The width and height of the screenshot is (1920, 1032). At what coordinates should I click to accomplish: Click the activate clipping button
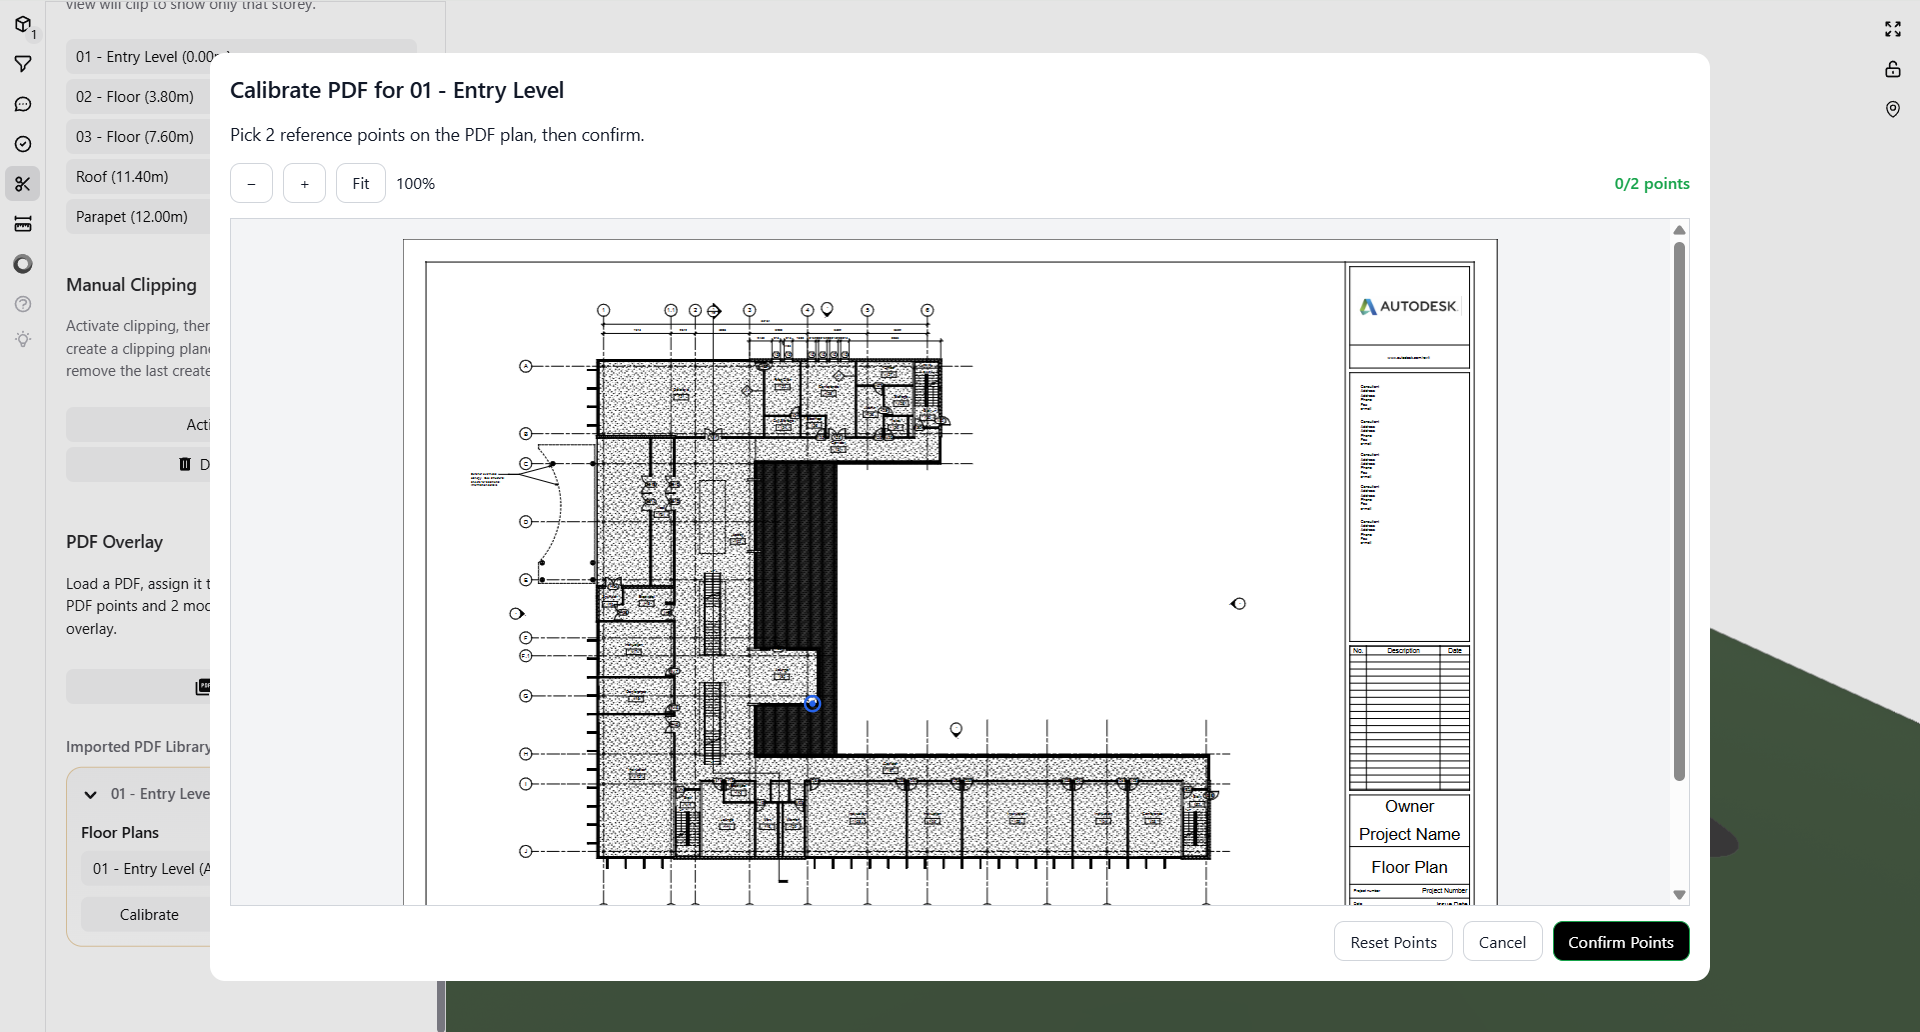138,424
